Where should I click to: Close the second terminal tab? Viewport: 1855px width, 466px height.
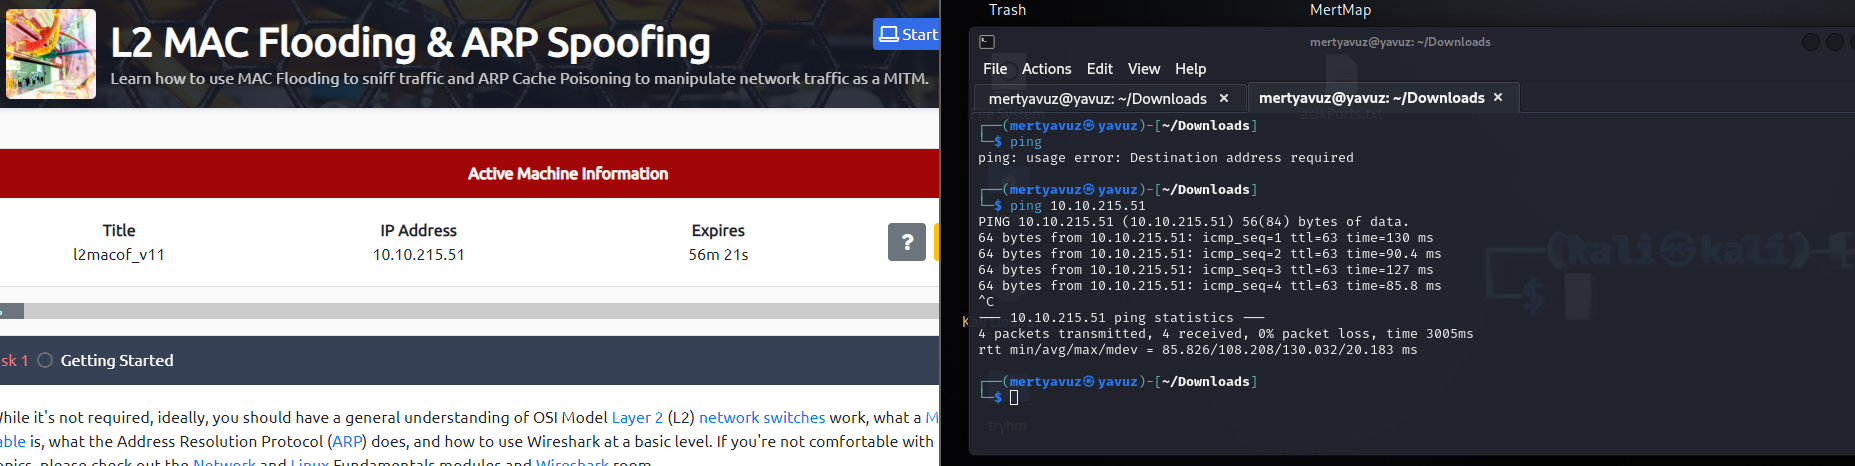[x=1498, y=97]
